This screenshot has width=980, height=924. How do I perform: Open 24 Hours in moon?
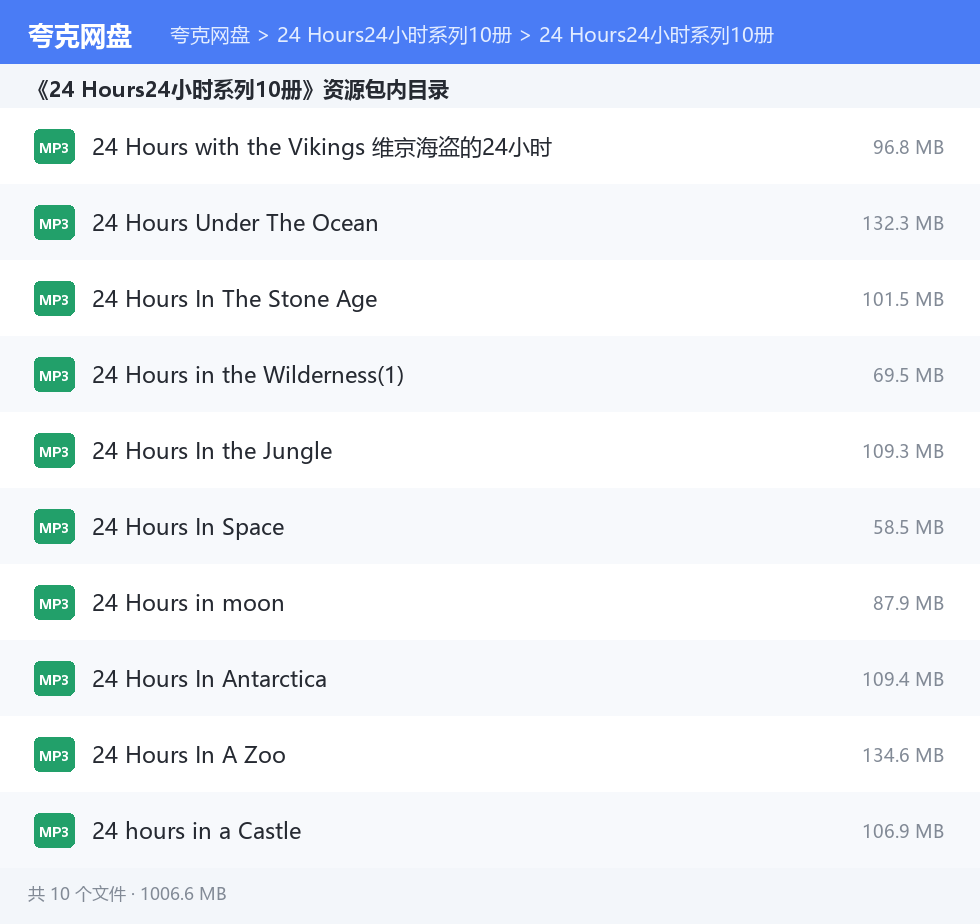188,603
